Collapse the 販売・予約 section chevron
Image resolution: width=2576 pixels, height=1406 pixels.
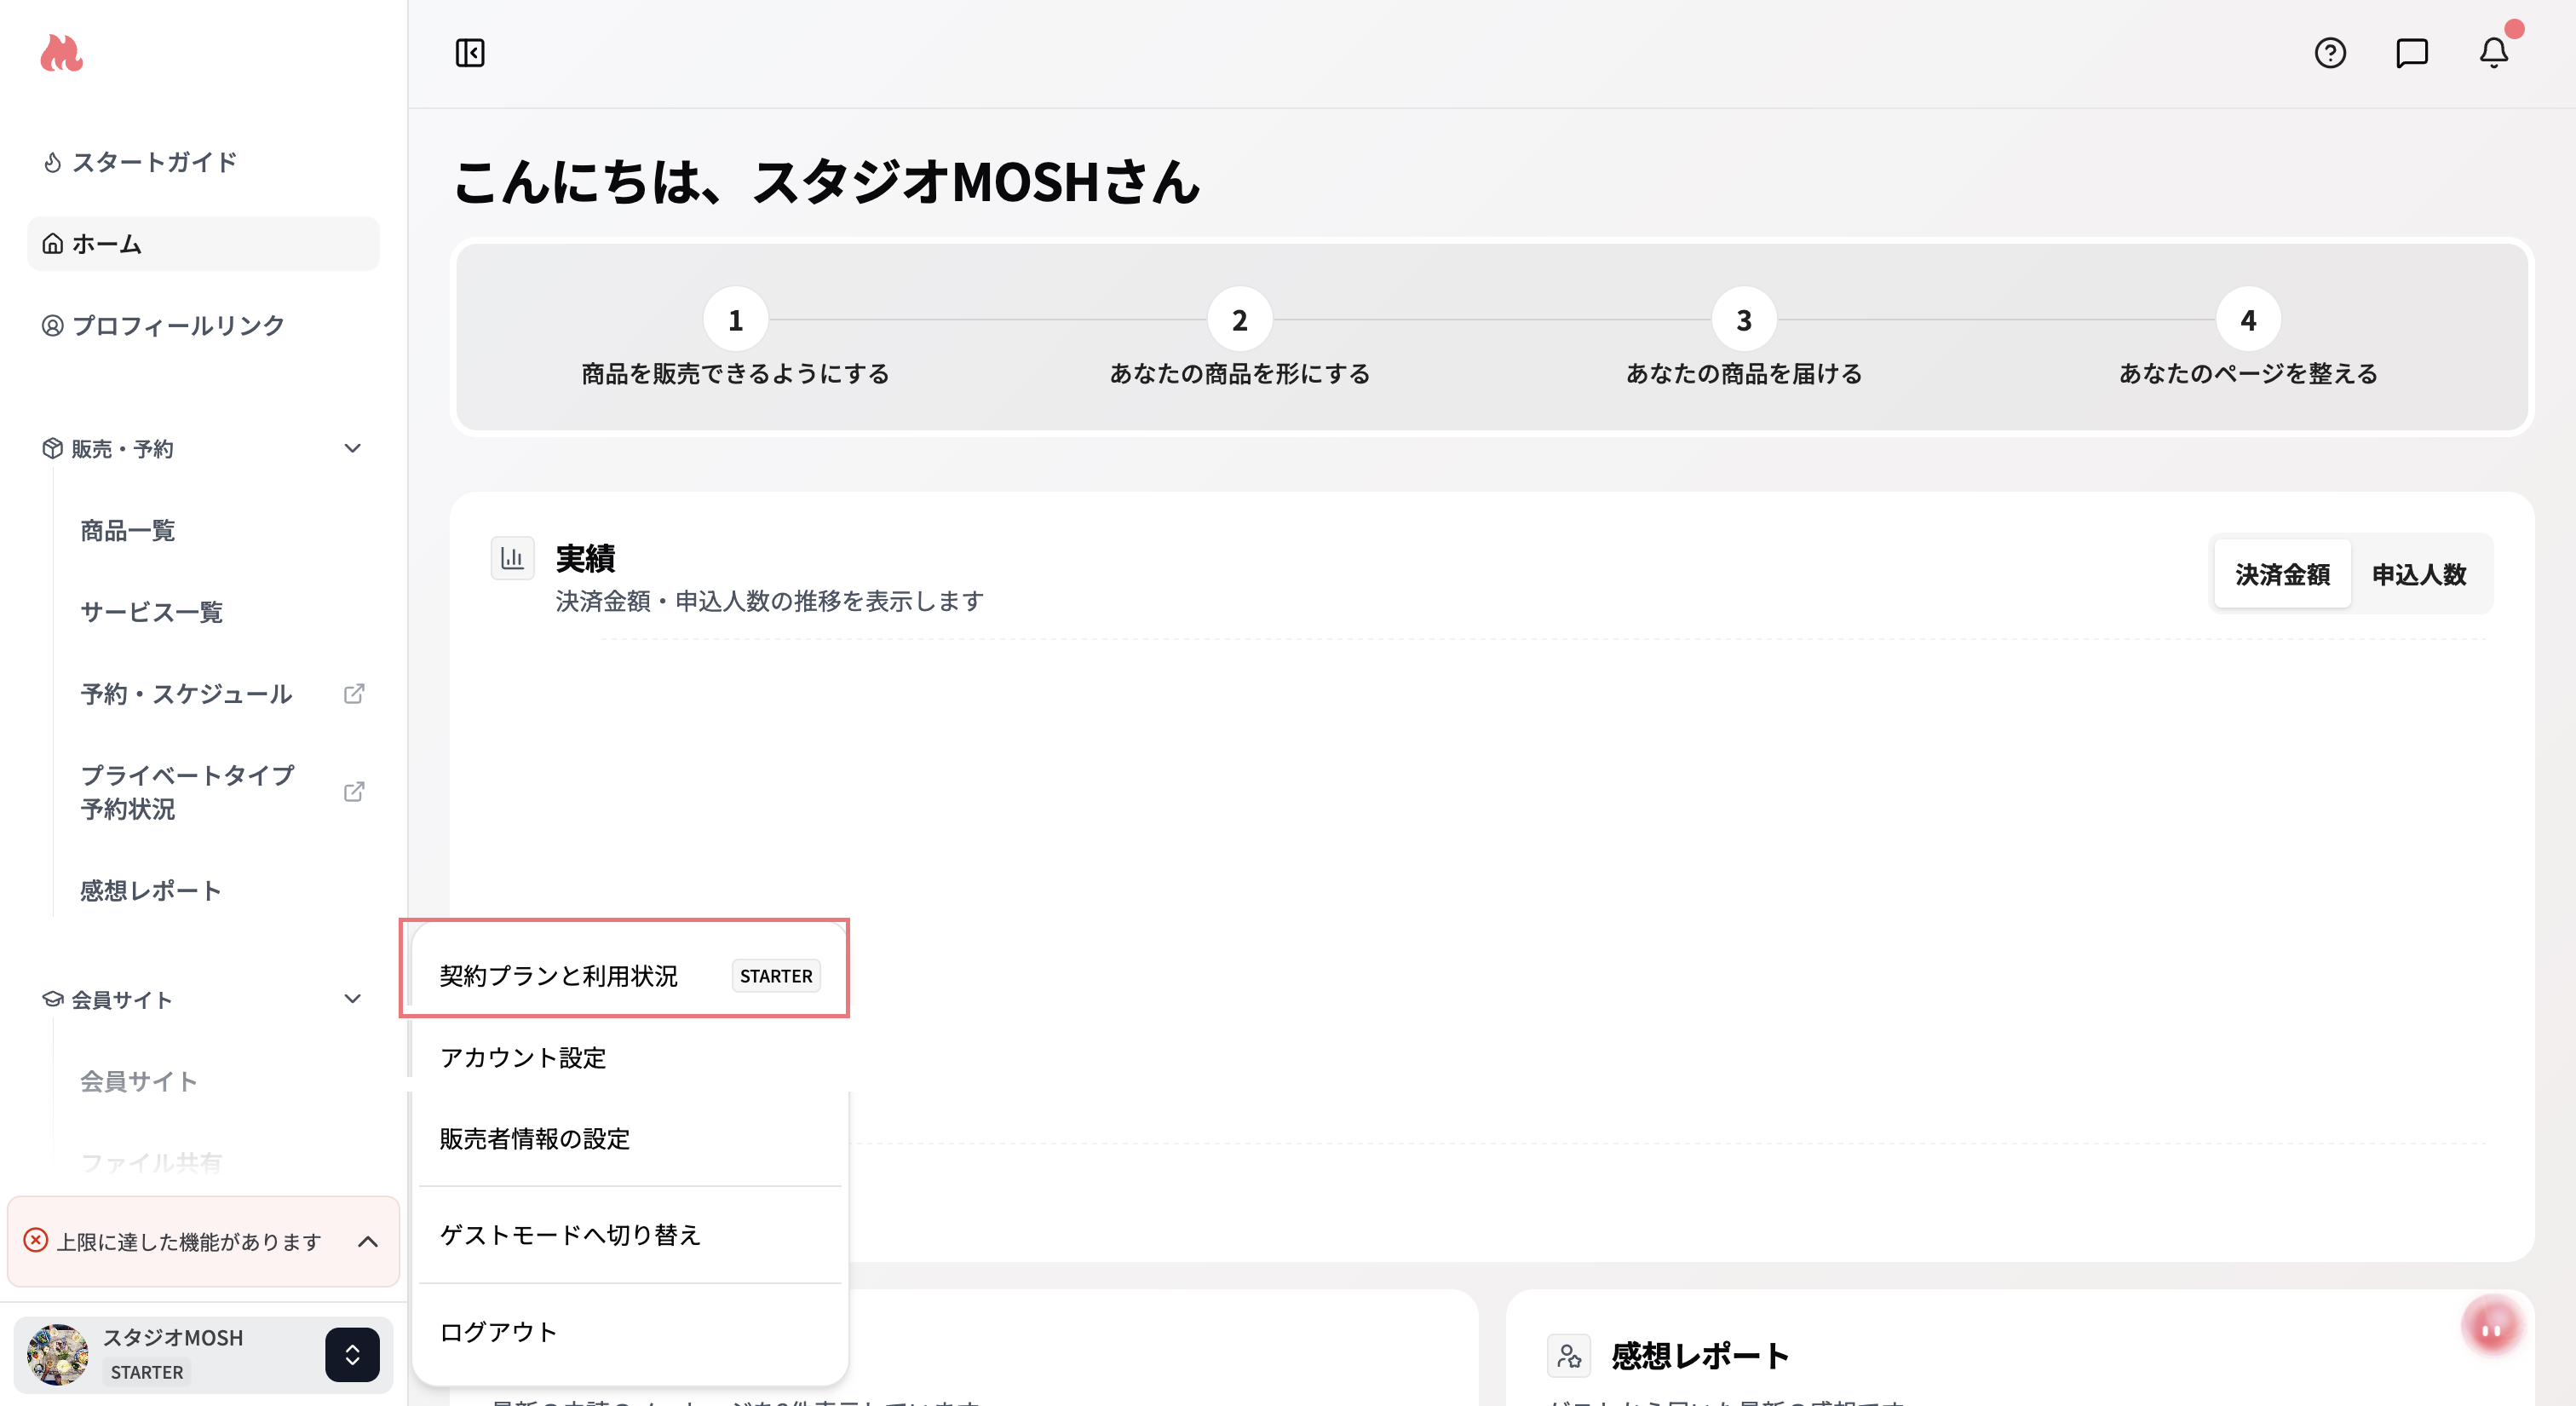pyautogui.click(x=352, y=449)
